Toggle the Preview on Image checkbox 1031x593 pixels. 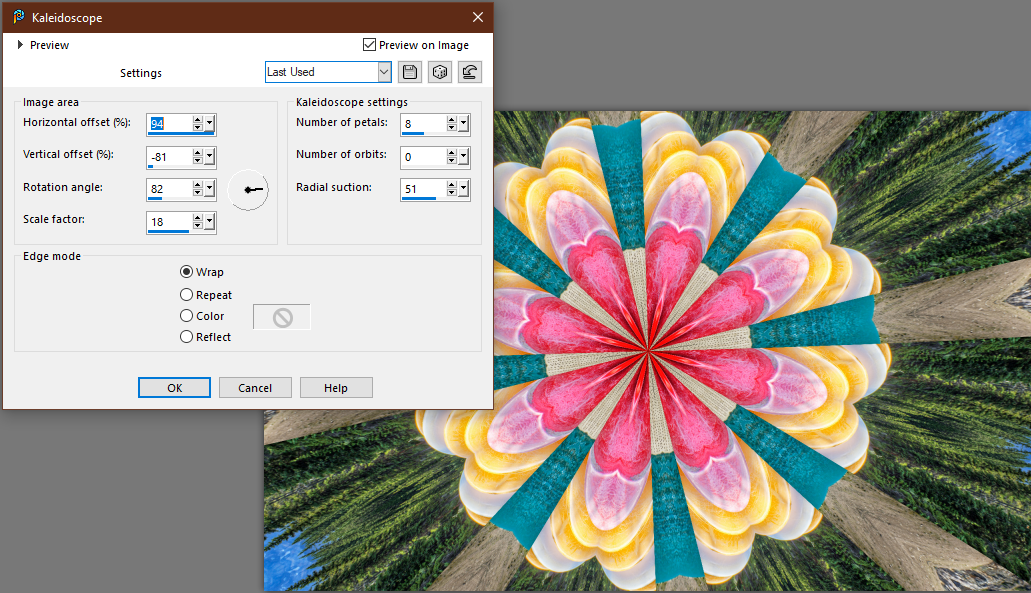[370, 44]
